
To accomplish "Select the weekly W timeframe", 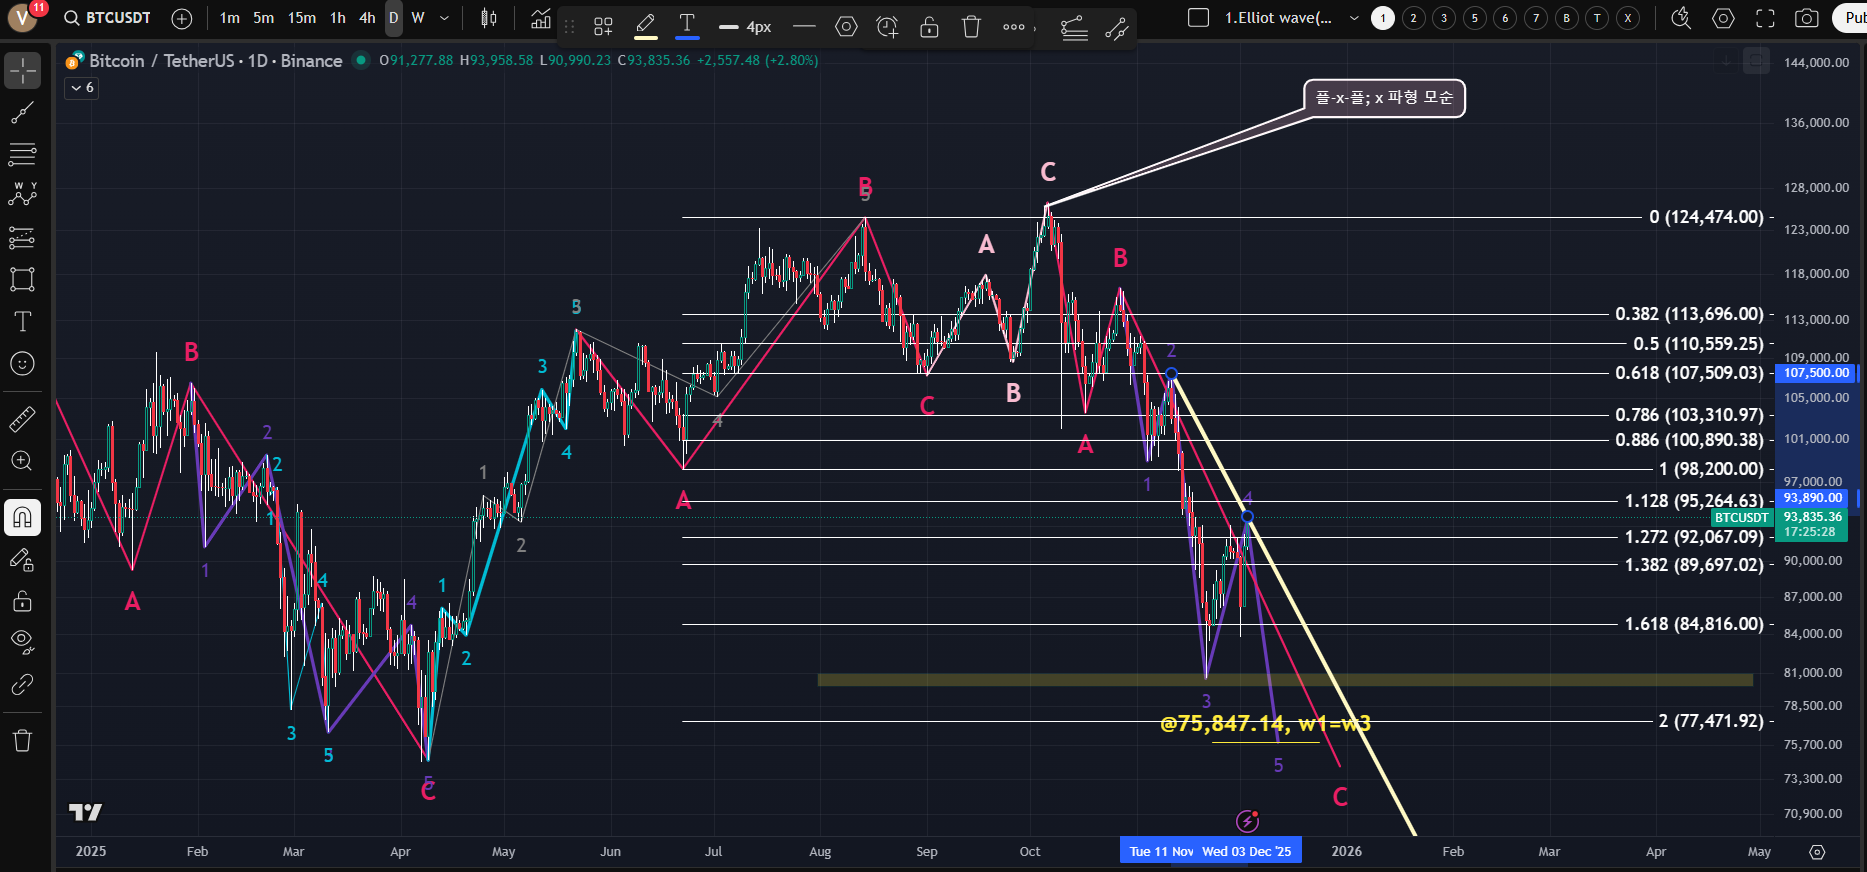I will click(418, 18).
